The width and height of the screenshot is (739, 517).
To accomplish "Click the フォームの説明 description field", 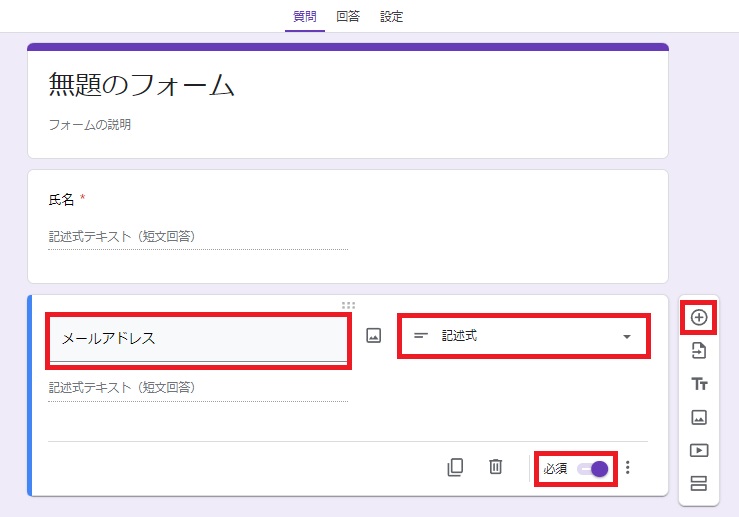I will [90, 125].
